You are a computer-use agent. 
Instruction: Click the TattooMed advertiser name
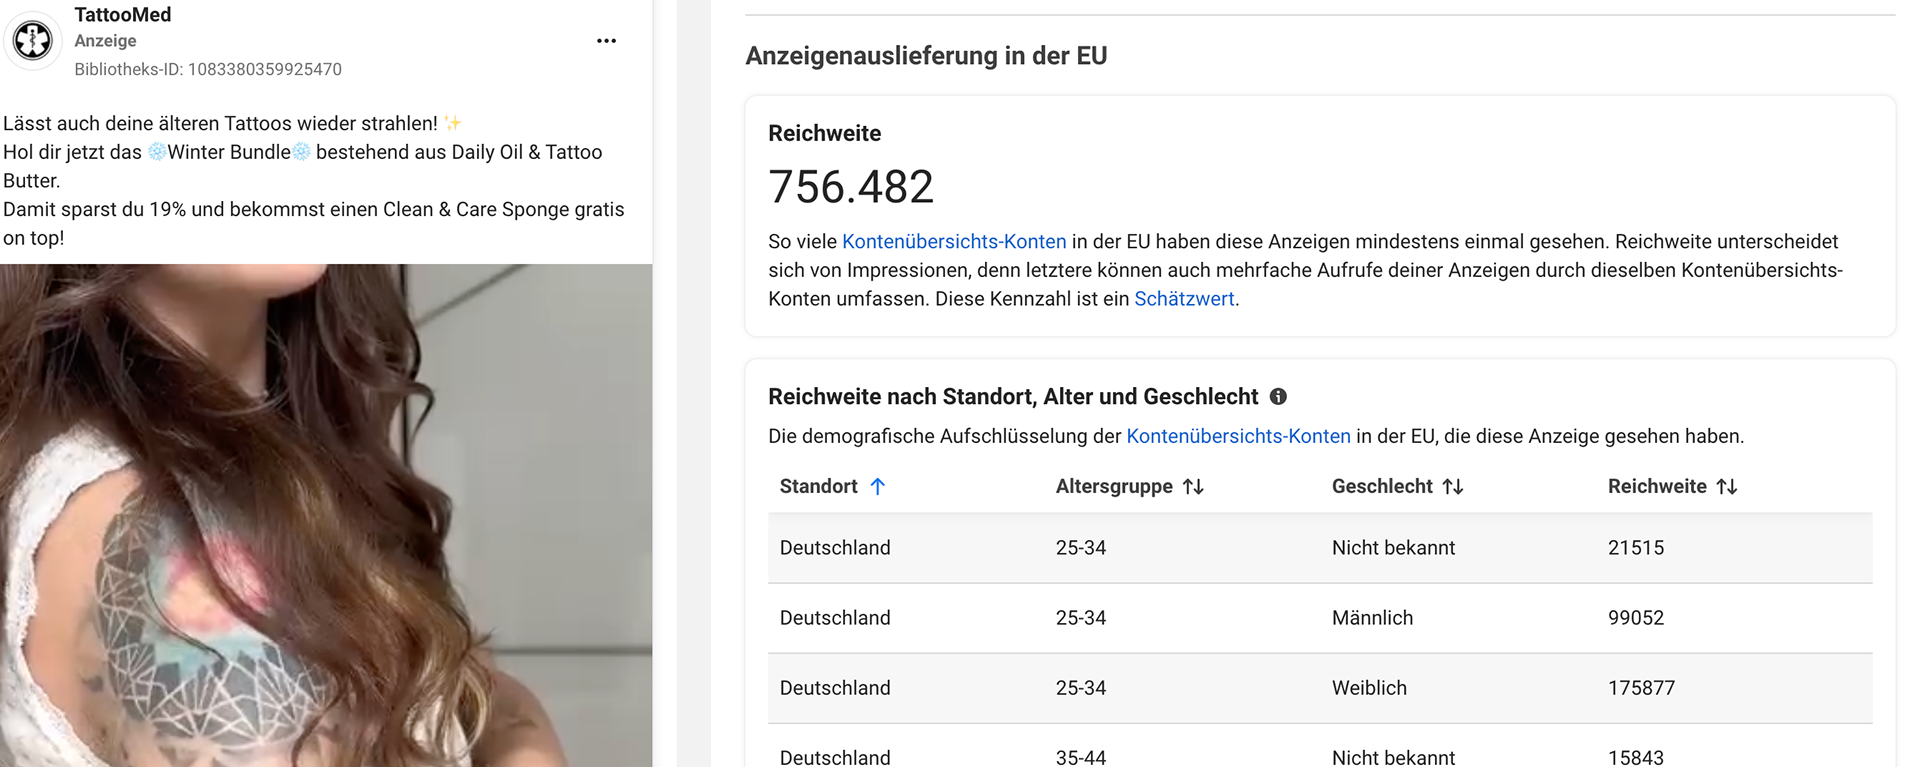[x=123, y=15]
